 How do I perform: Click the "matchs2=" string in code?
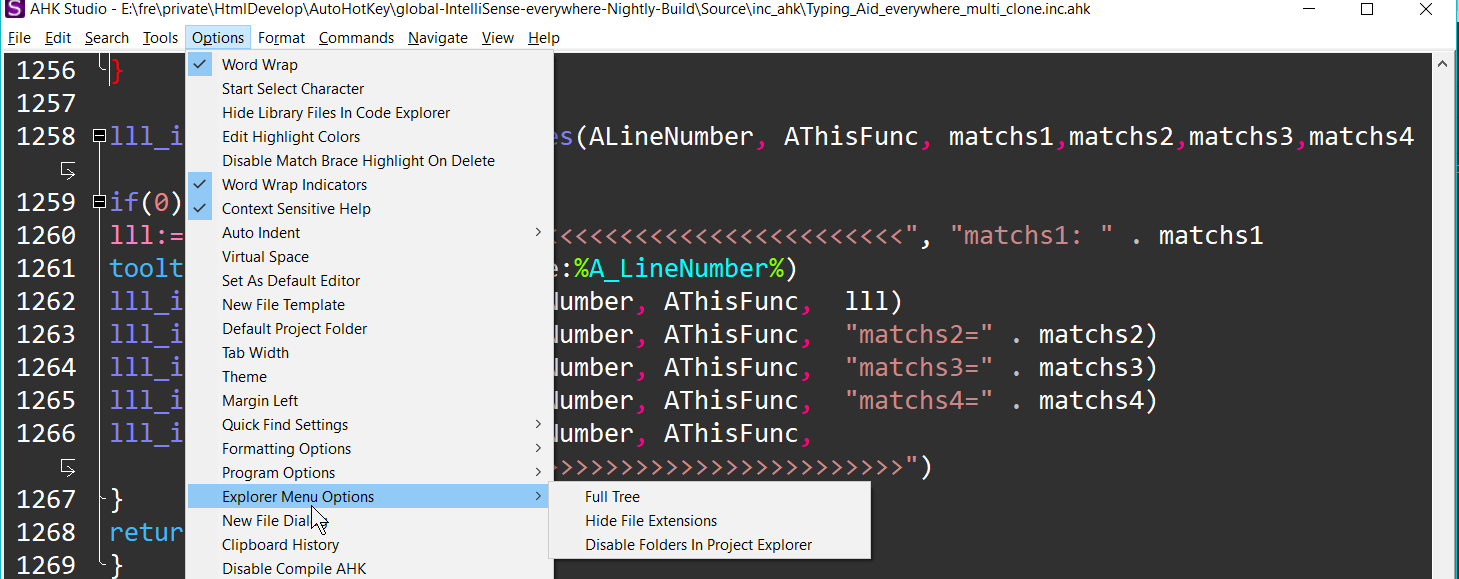pyautogui.click(x=919, y=334)
